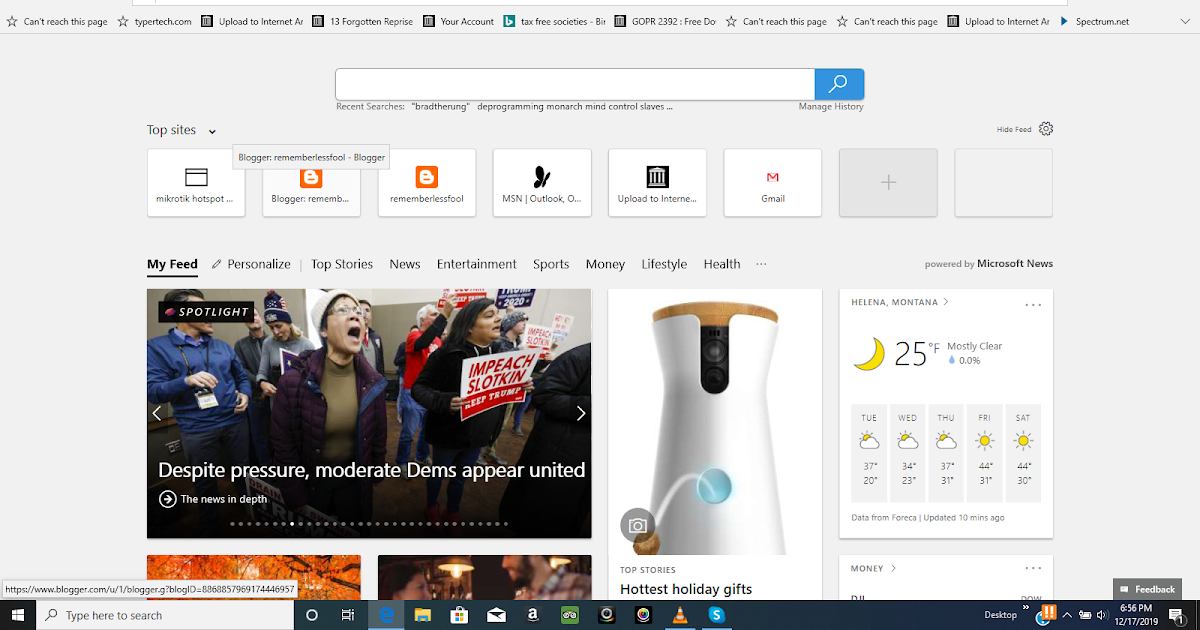Click the Feedback button
Screen dimensions: 1200x630
pos(1147,589)
